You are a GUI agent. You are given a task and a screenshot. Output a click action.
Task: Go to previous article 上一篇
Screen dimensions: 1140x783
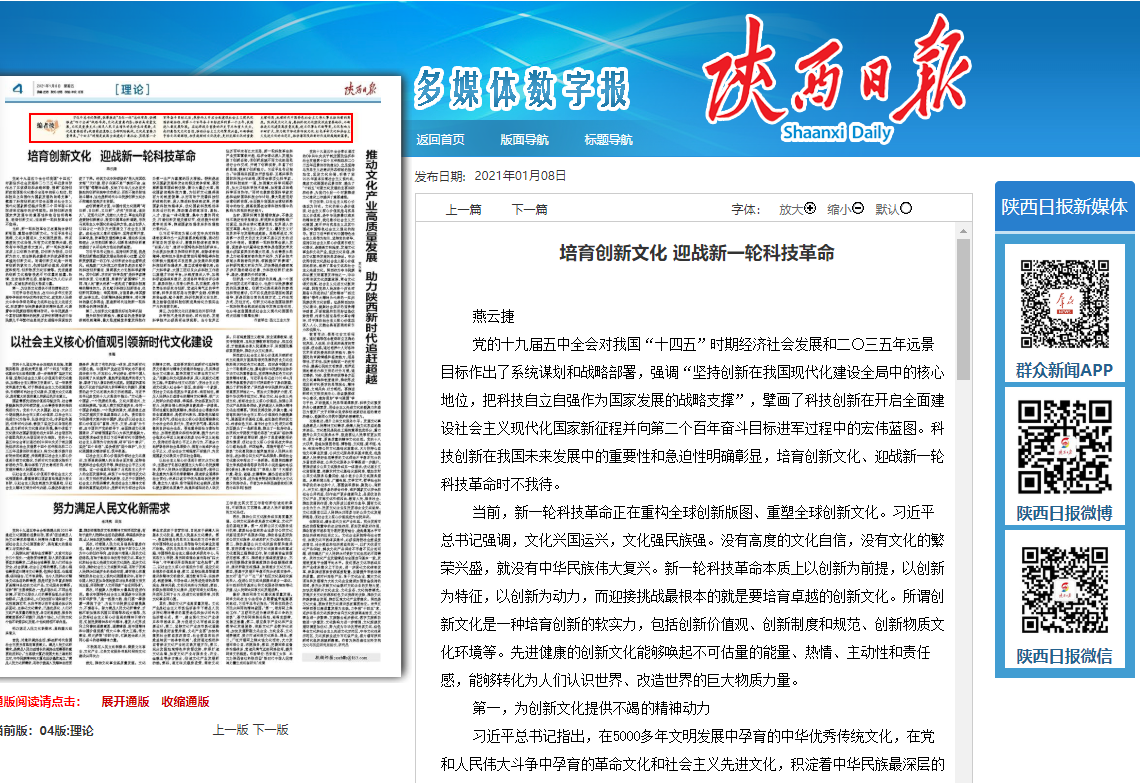[x=463, y=209]
